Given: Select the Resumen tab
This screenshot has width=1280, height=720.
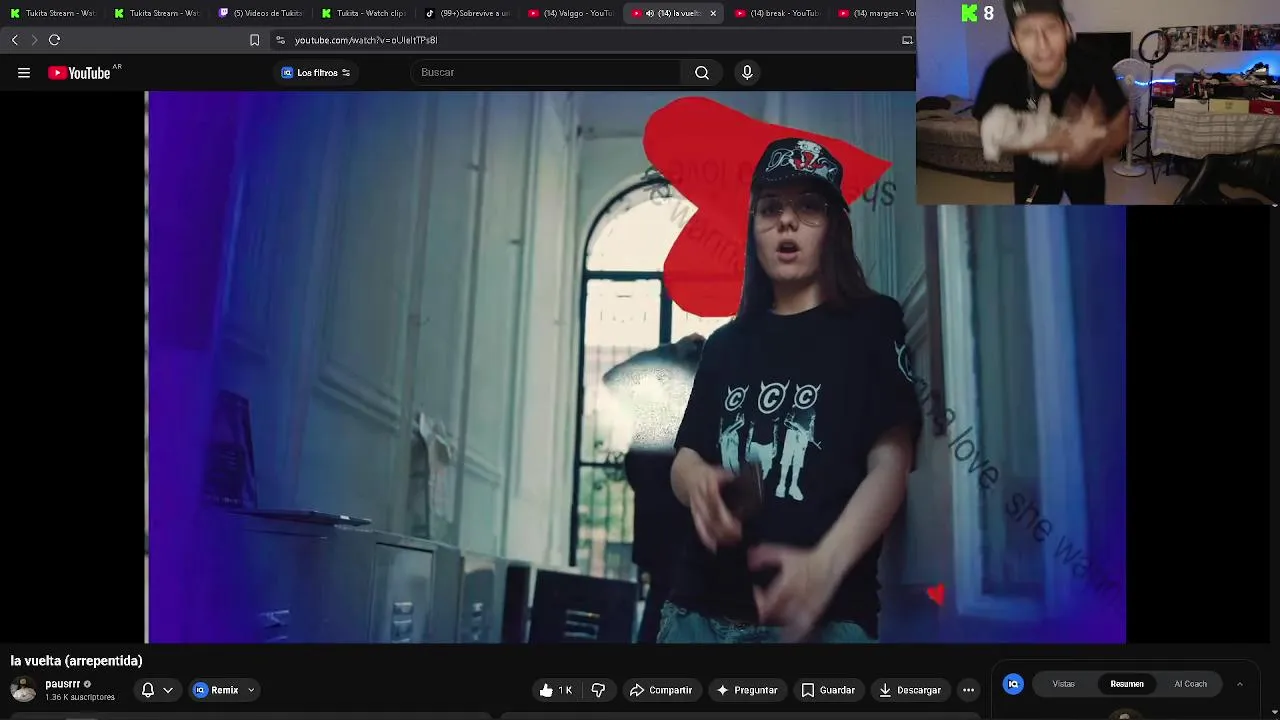Looking at the screenshot, I should (x=1127, y=684).
